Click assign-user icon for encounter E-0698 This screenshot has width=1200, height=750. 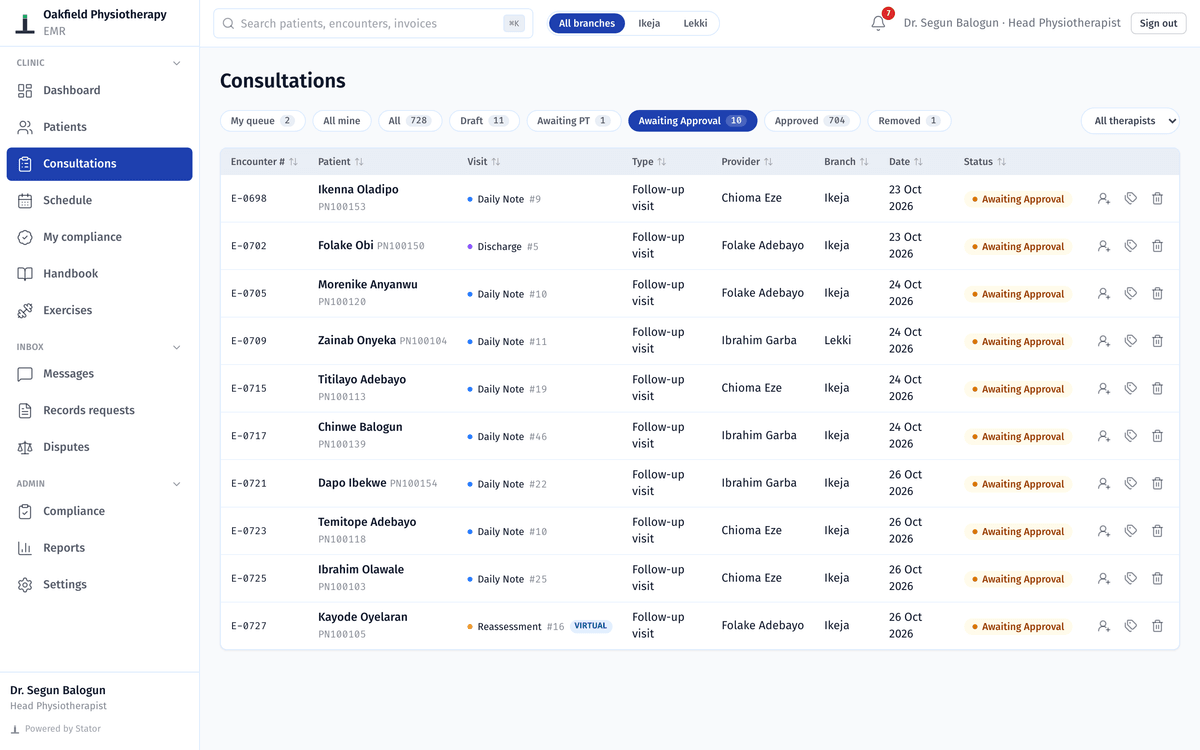(1104, 199)
